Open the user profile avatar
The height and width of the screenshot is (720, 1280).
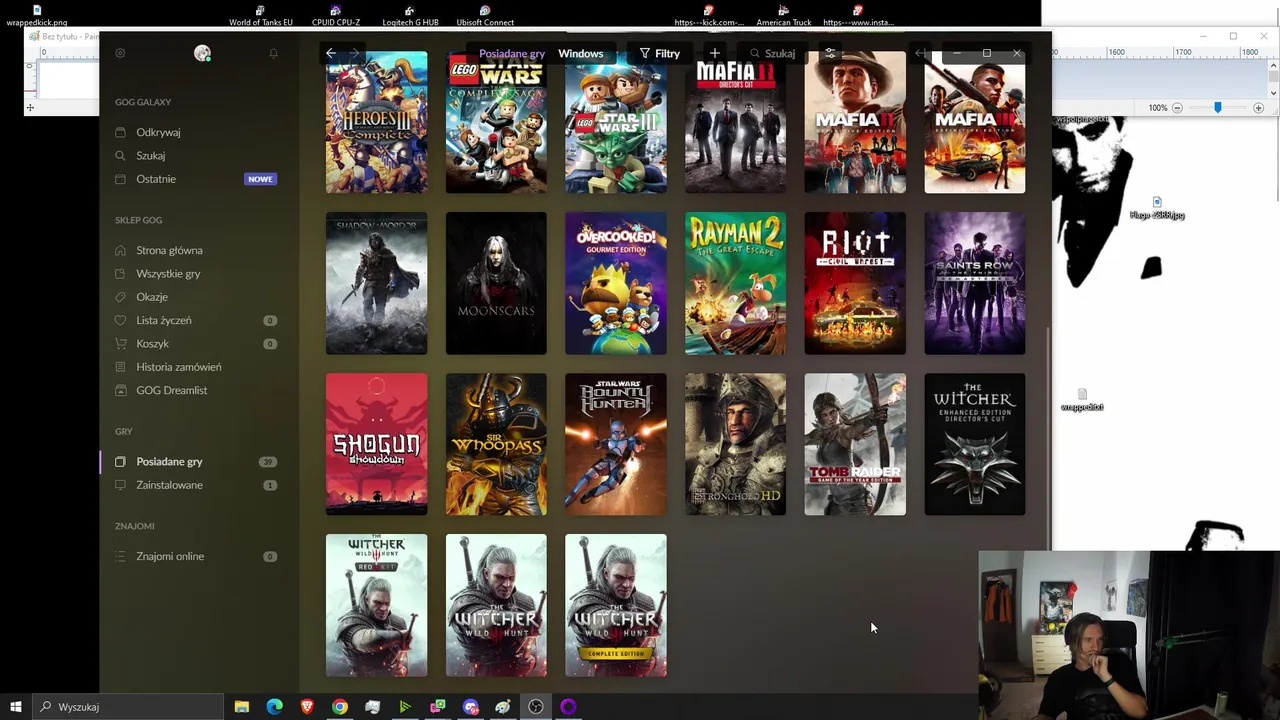(202, 53)
